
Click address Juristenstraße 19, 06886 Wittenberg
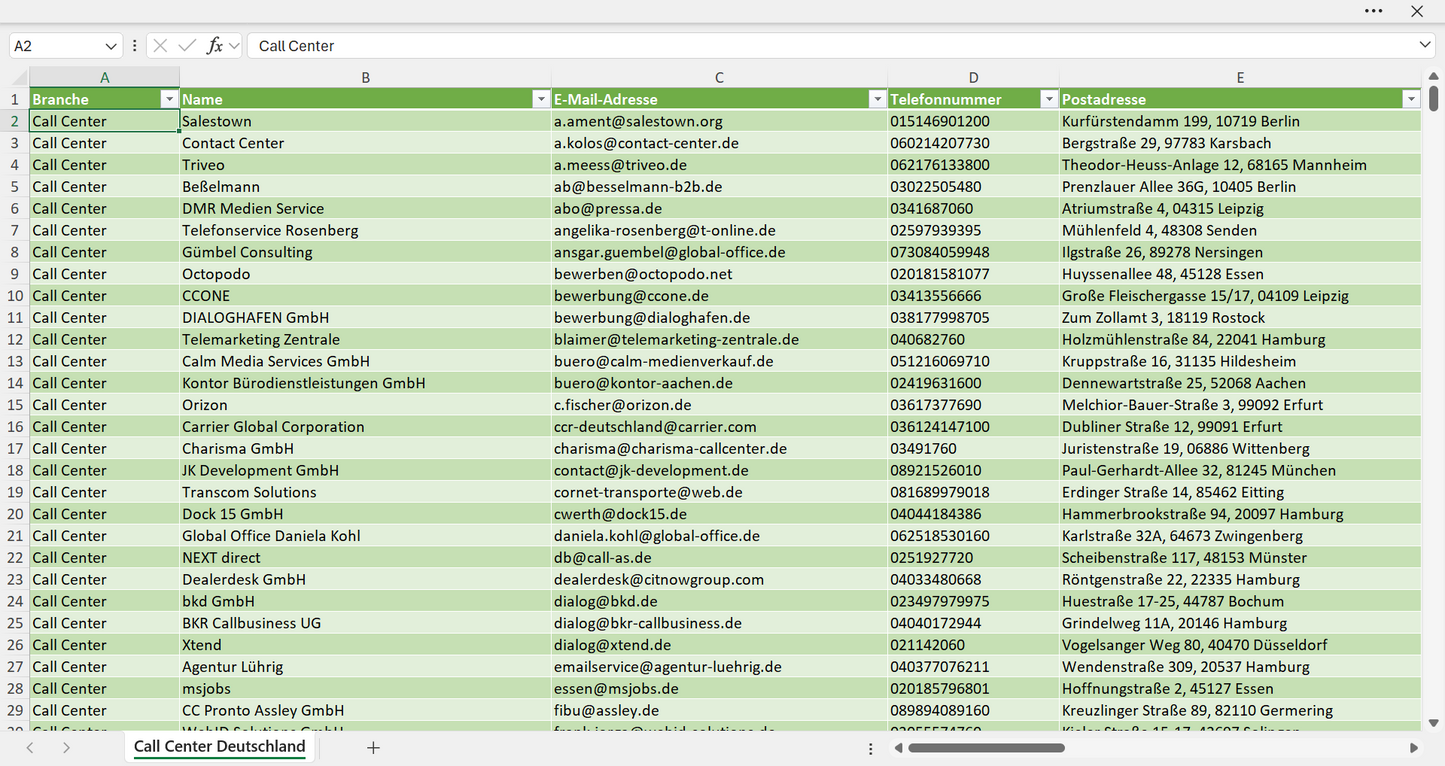1240,449
